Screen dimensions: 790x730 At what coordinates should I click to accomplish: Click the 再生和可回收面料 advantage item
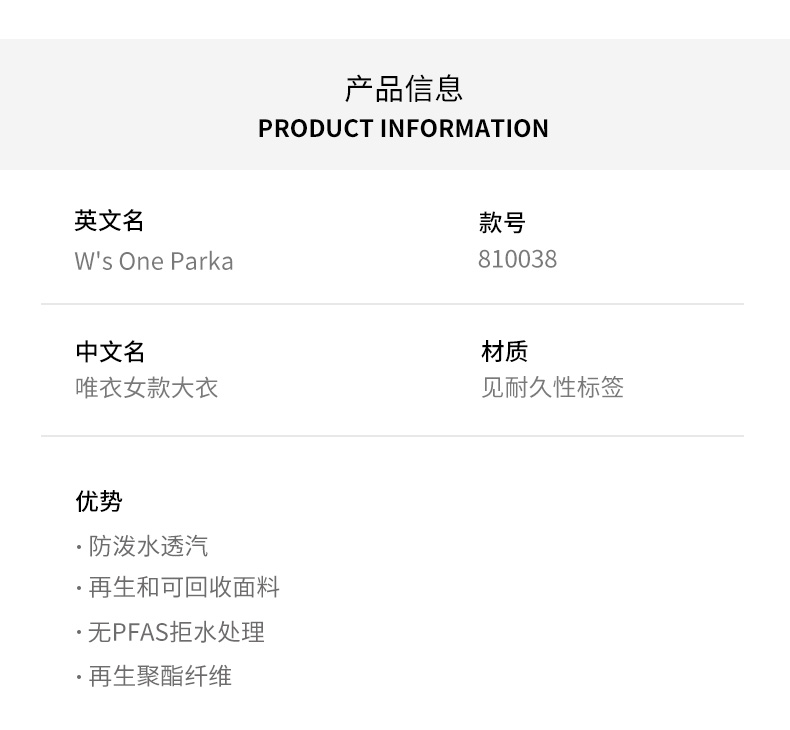click(x=184, y=588)
